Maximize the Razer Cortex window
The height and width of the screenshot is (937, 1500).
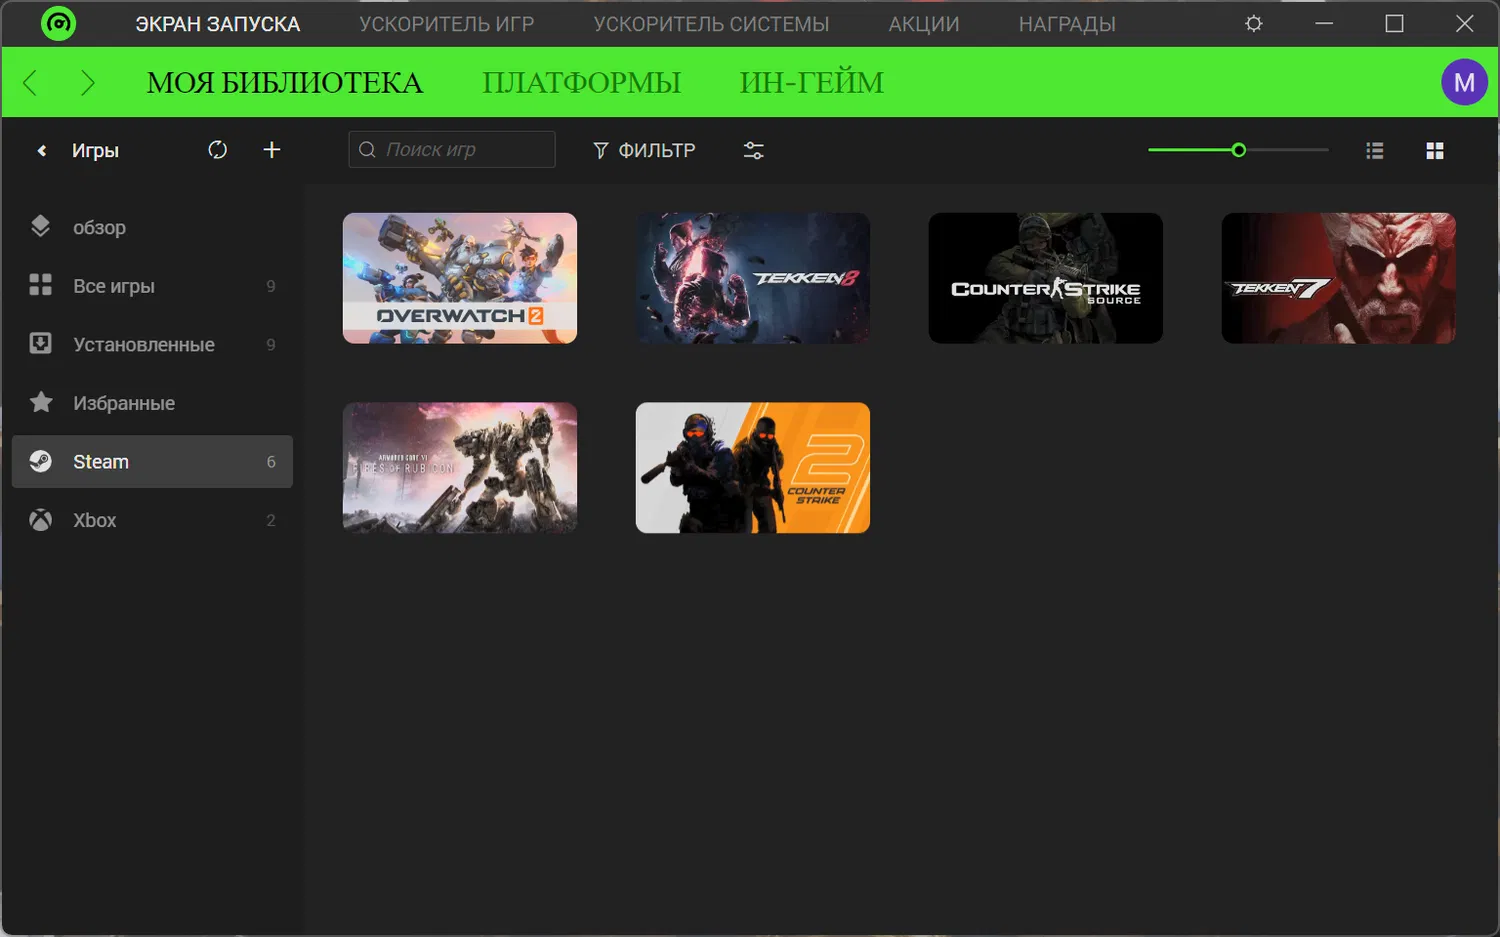[1394, 23]
